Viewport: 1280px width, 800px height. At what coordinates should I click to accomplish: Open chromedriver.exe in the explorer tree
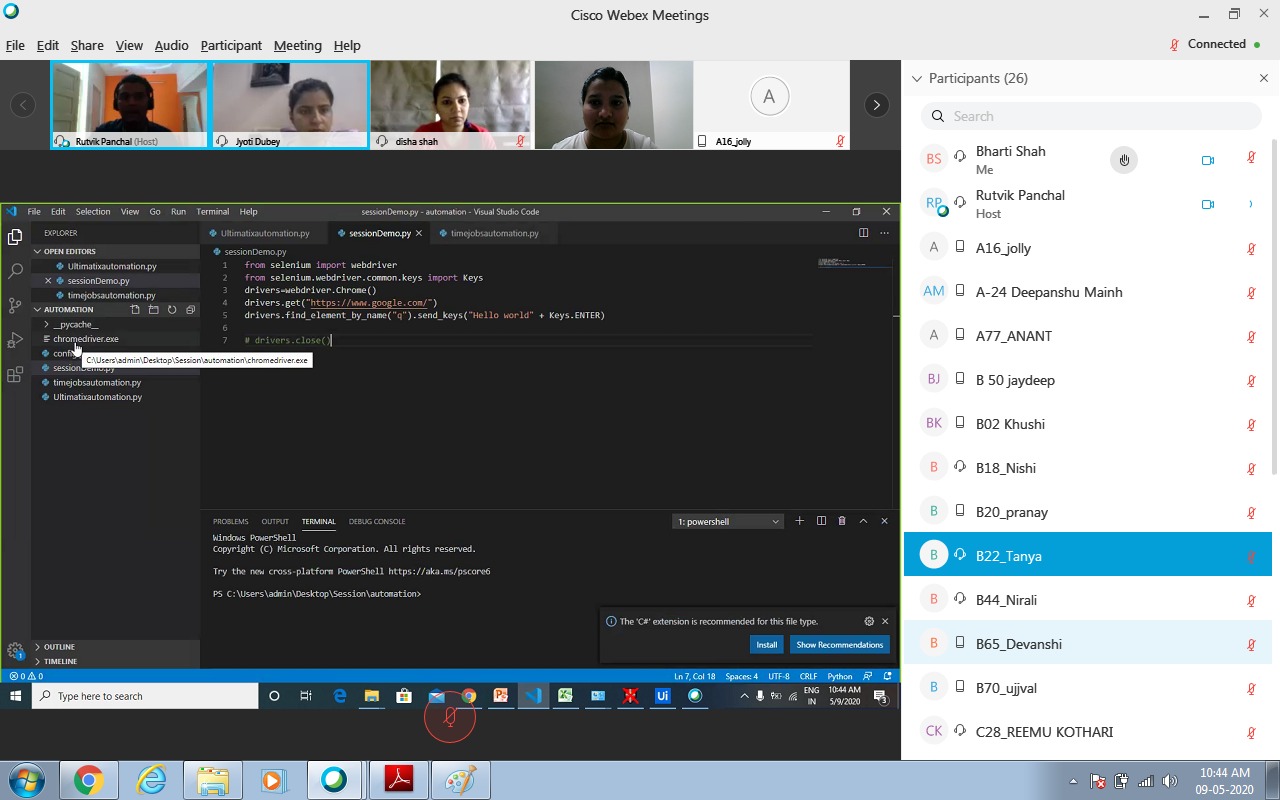click(86, 339)
